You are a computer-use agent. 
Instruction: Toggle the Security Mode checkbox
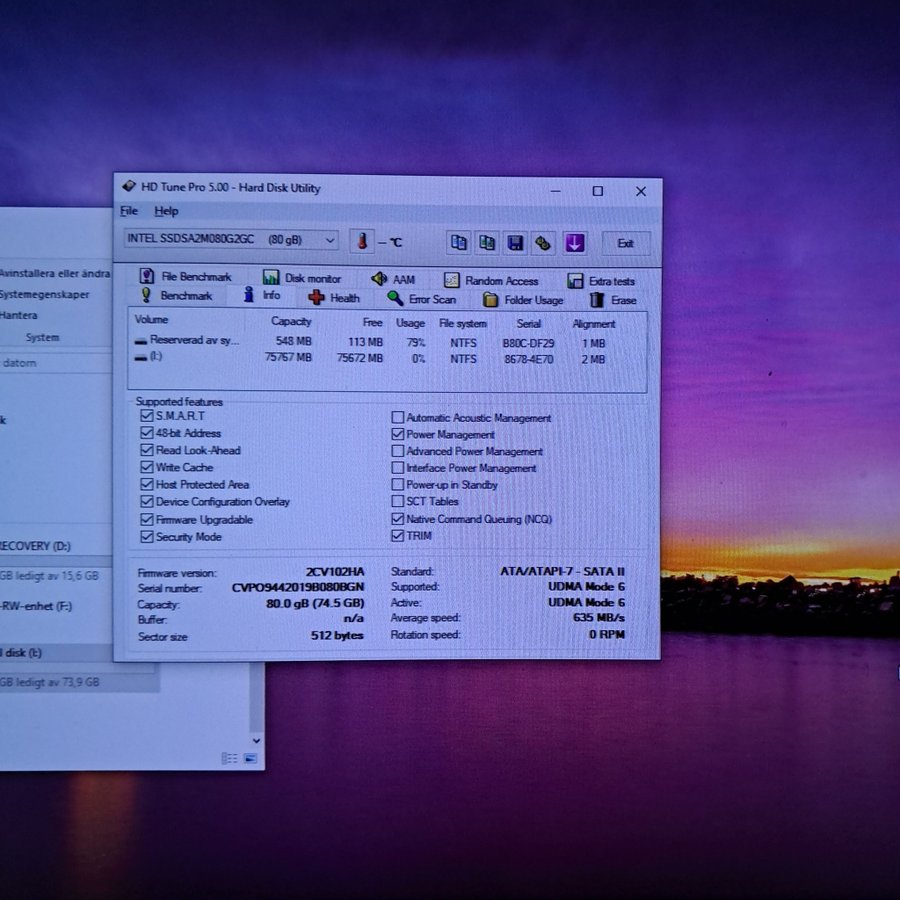point(147,537)
